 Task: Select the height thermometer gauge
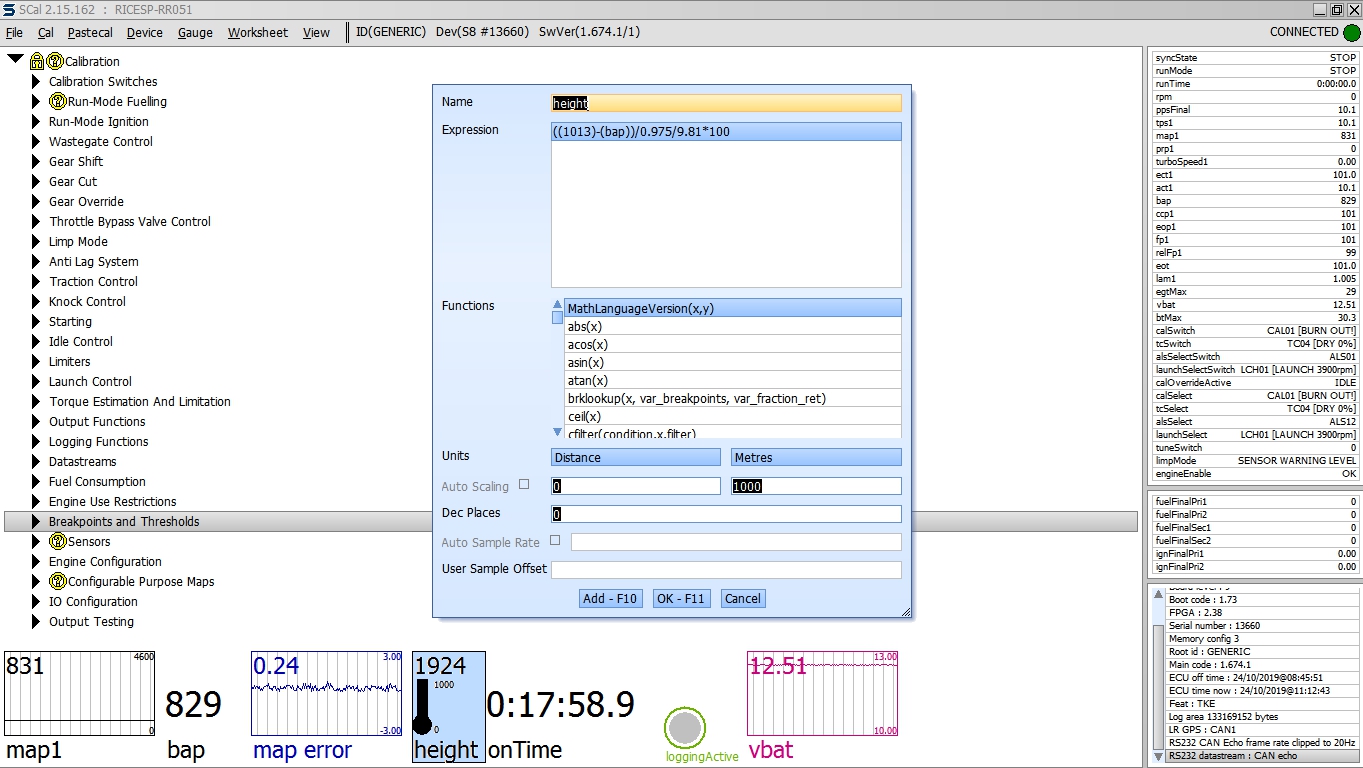click(x=448, y=706)
